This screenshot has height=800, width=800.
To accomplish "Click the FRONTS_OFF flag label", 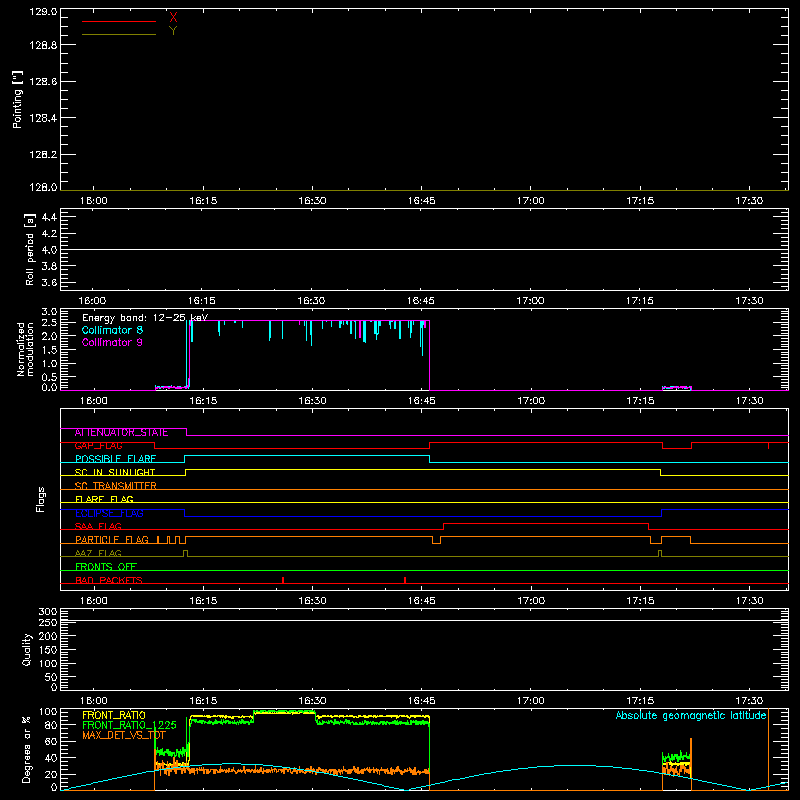I will (x=106, y=567).
